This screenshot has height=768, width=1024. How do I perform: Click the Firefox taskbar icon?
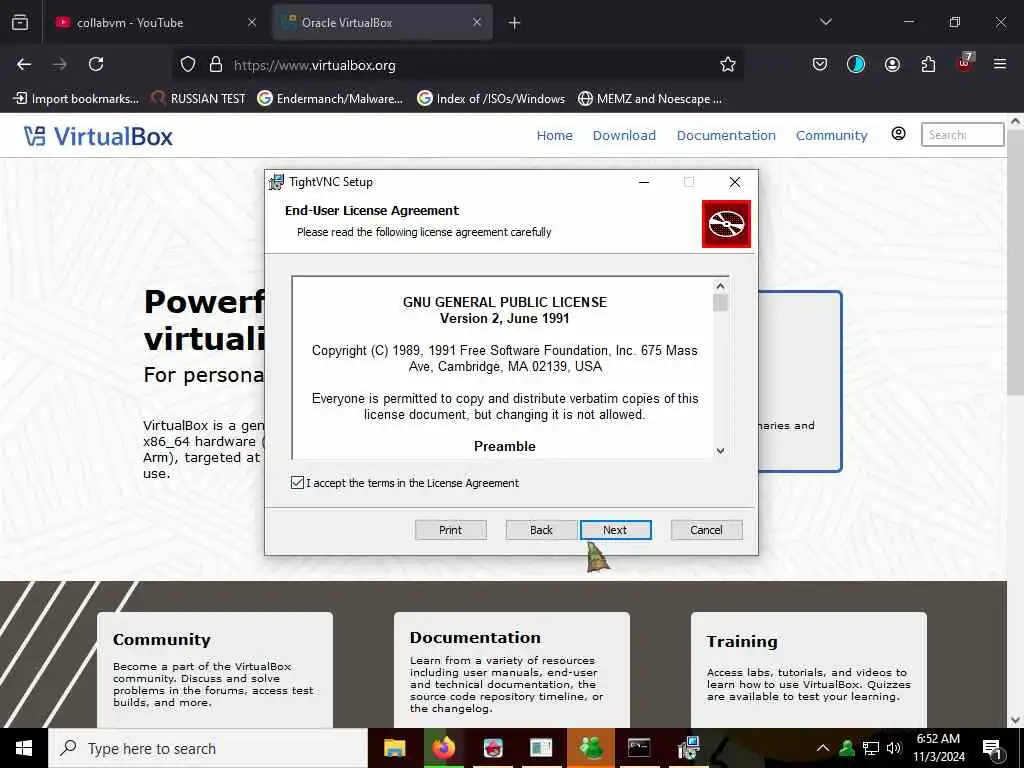(443, 748)
